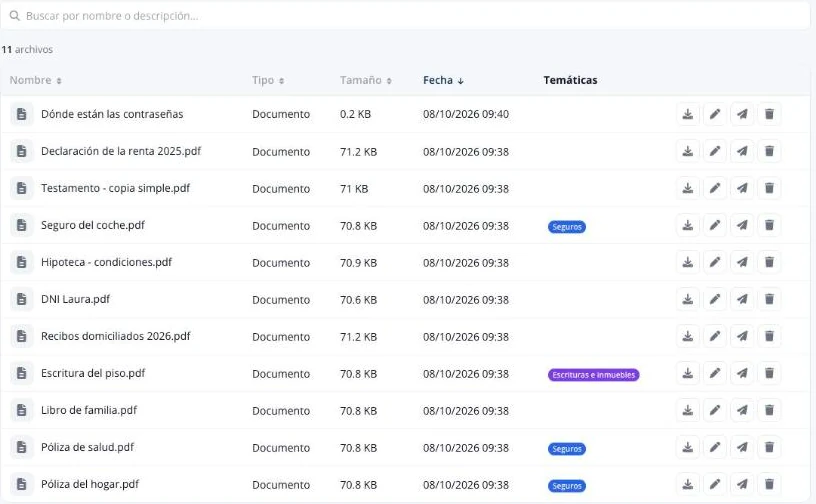Click 'Escrituras e inmuebles' tag

pos(593,375)
